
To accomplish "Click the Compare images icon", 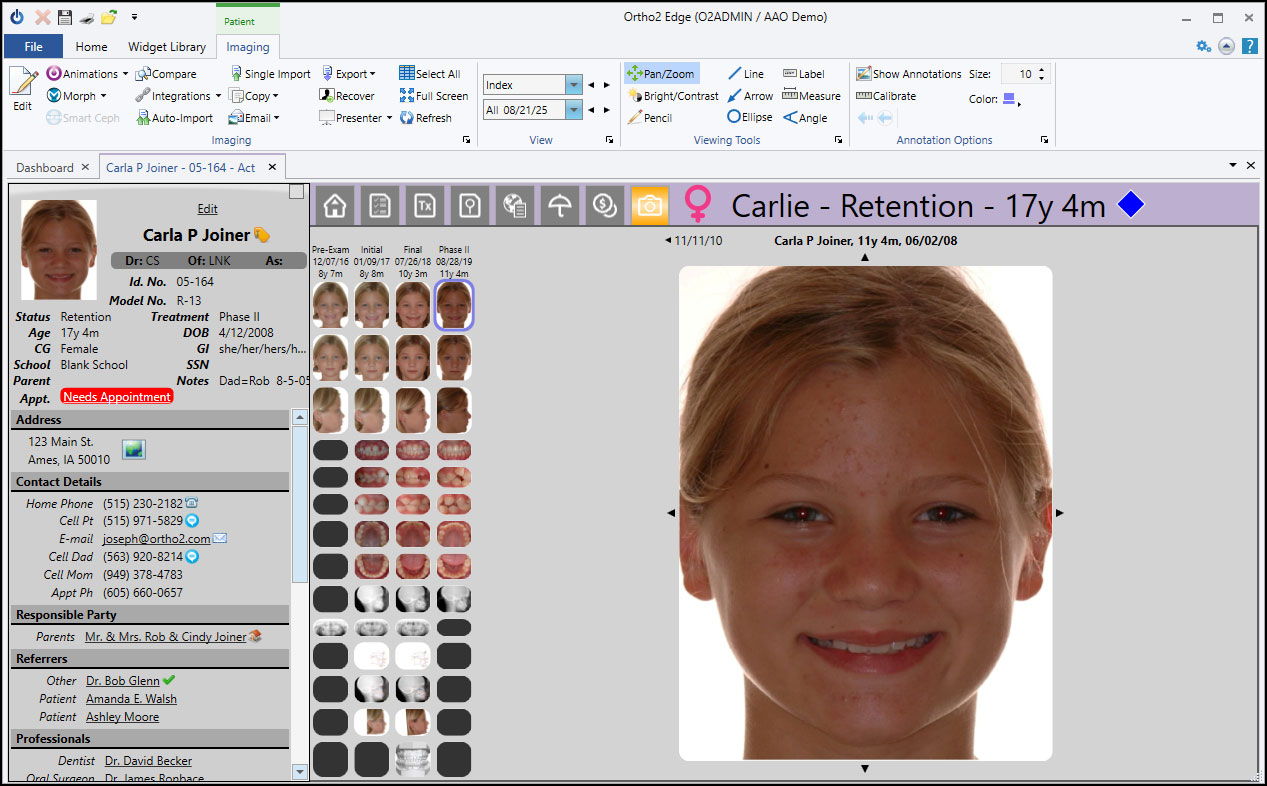I will [x=166, y=74].
